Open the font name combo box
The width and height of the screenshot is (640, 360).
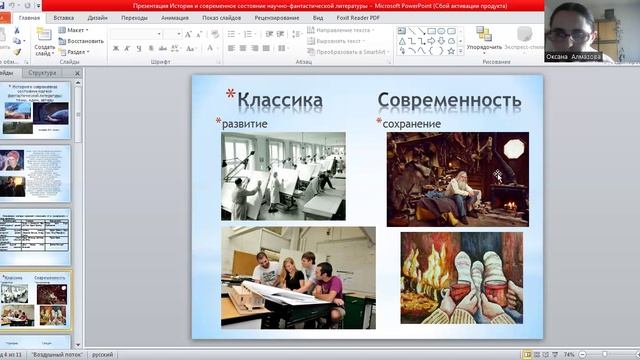(136, 34)
